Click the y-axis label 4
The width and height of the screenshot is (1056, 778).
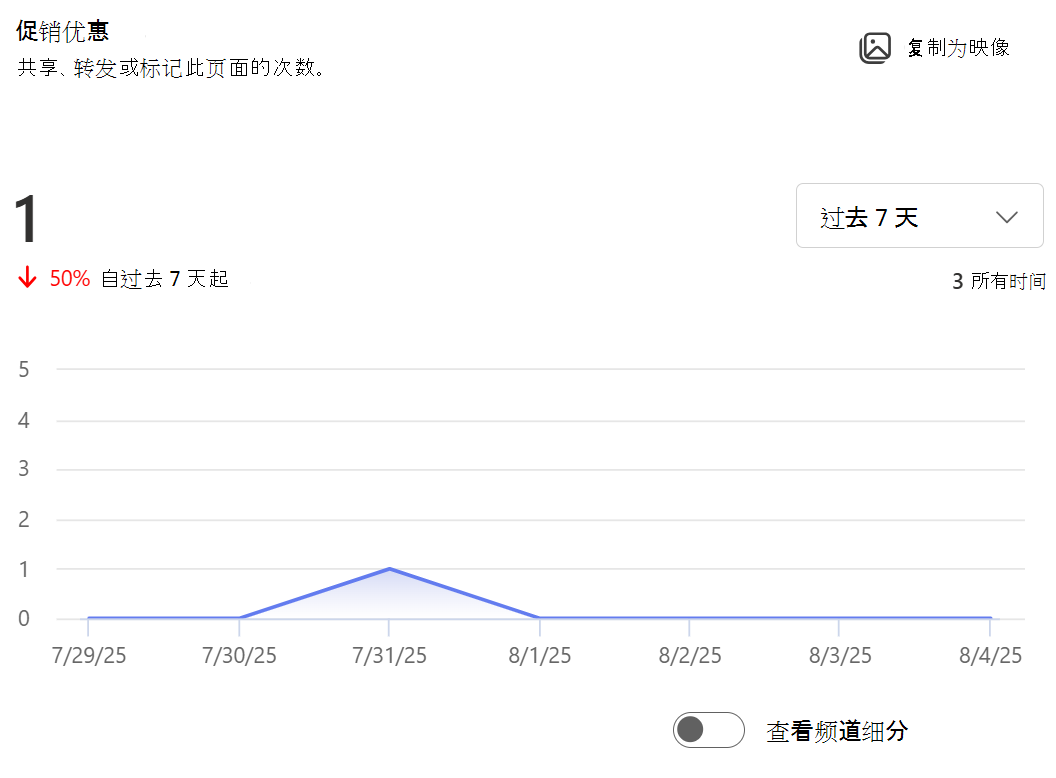tap(24, 420)
